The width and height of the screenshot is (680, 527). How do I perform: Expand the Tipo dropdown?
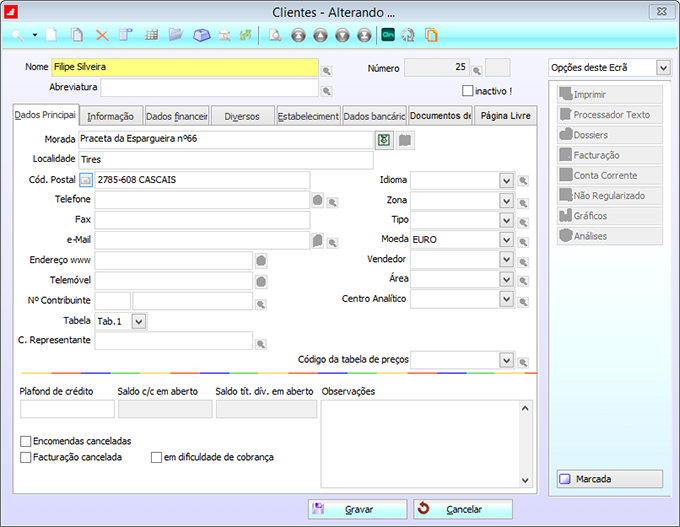click(x=507, y=220)
